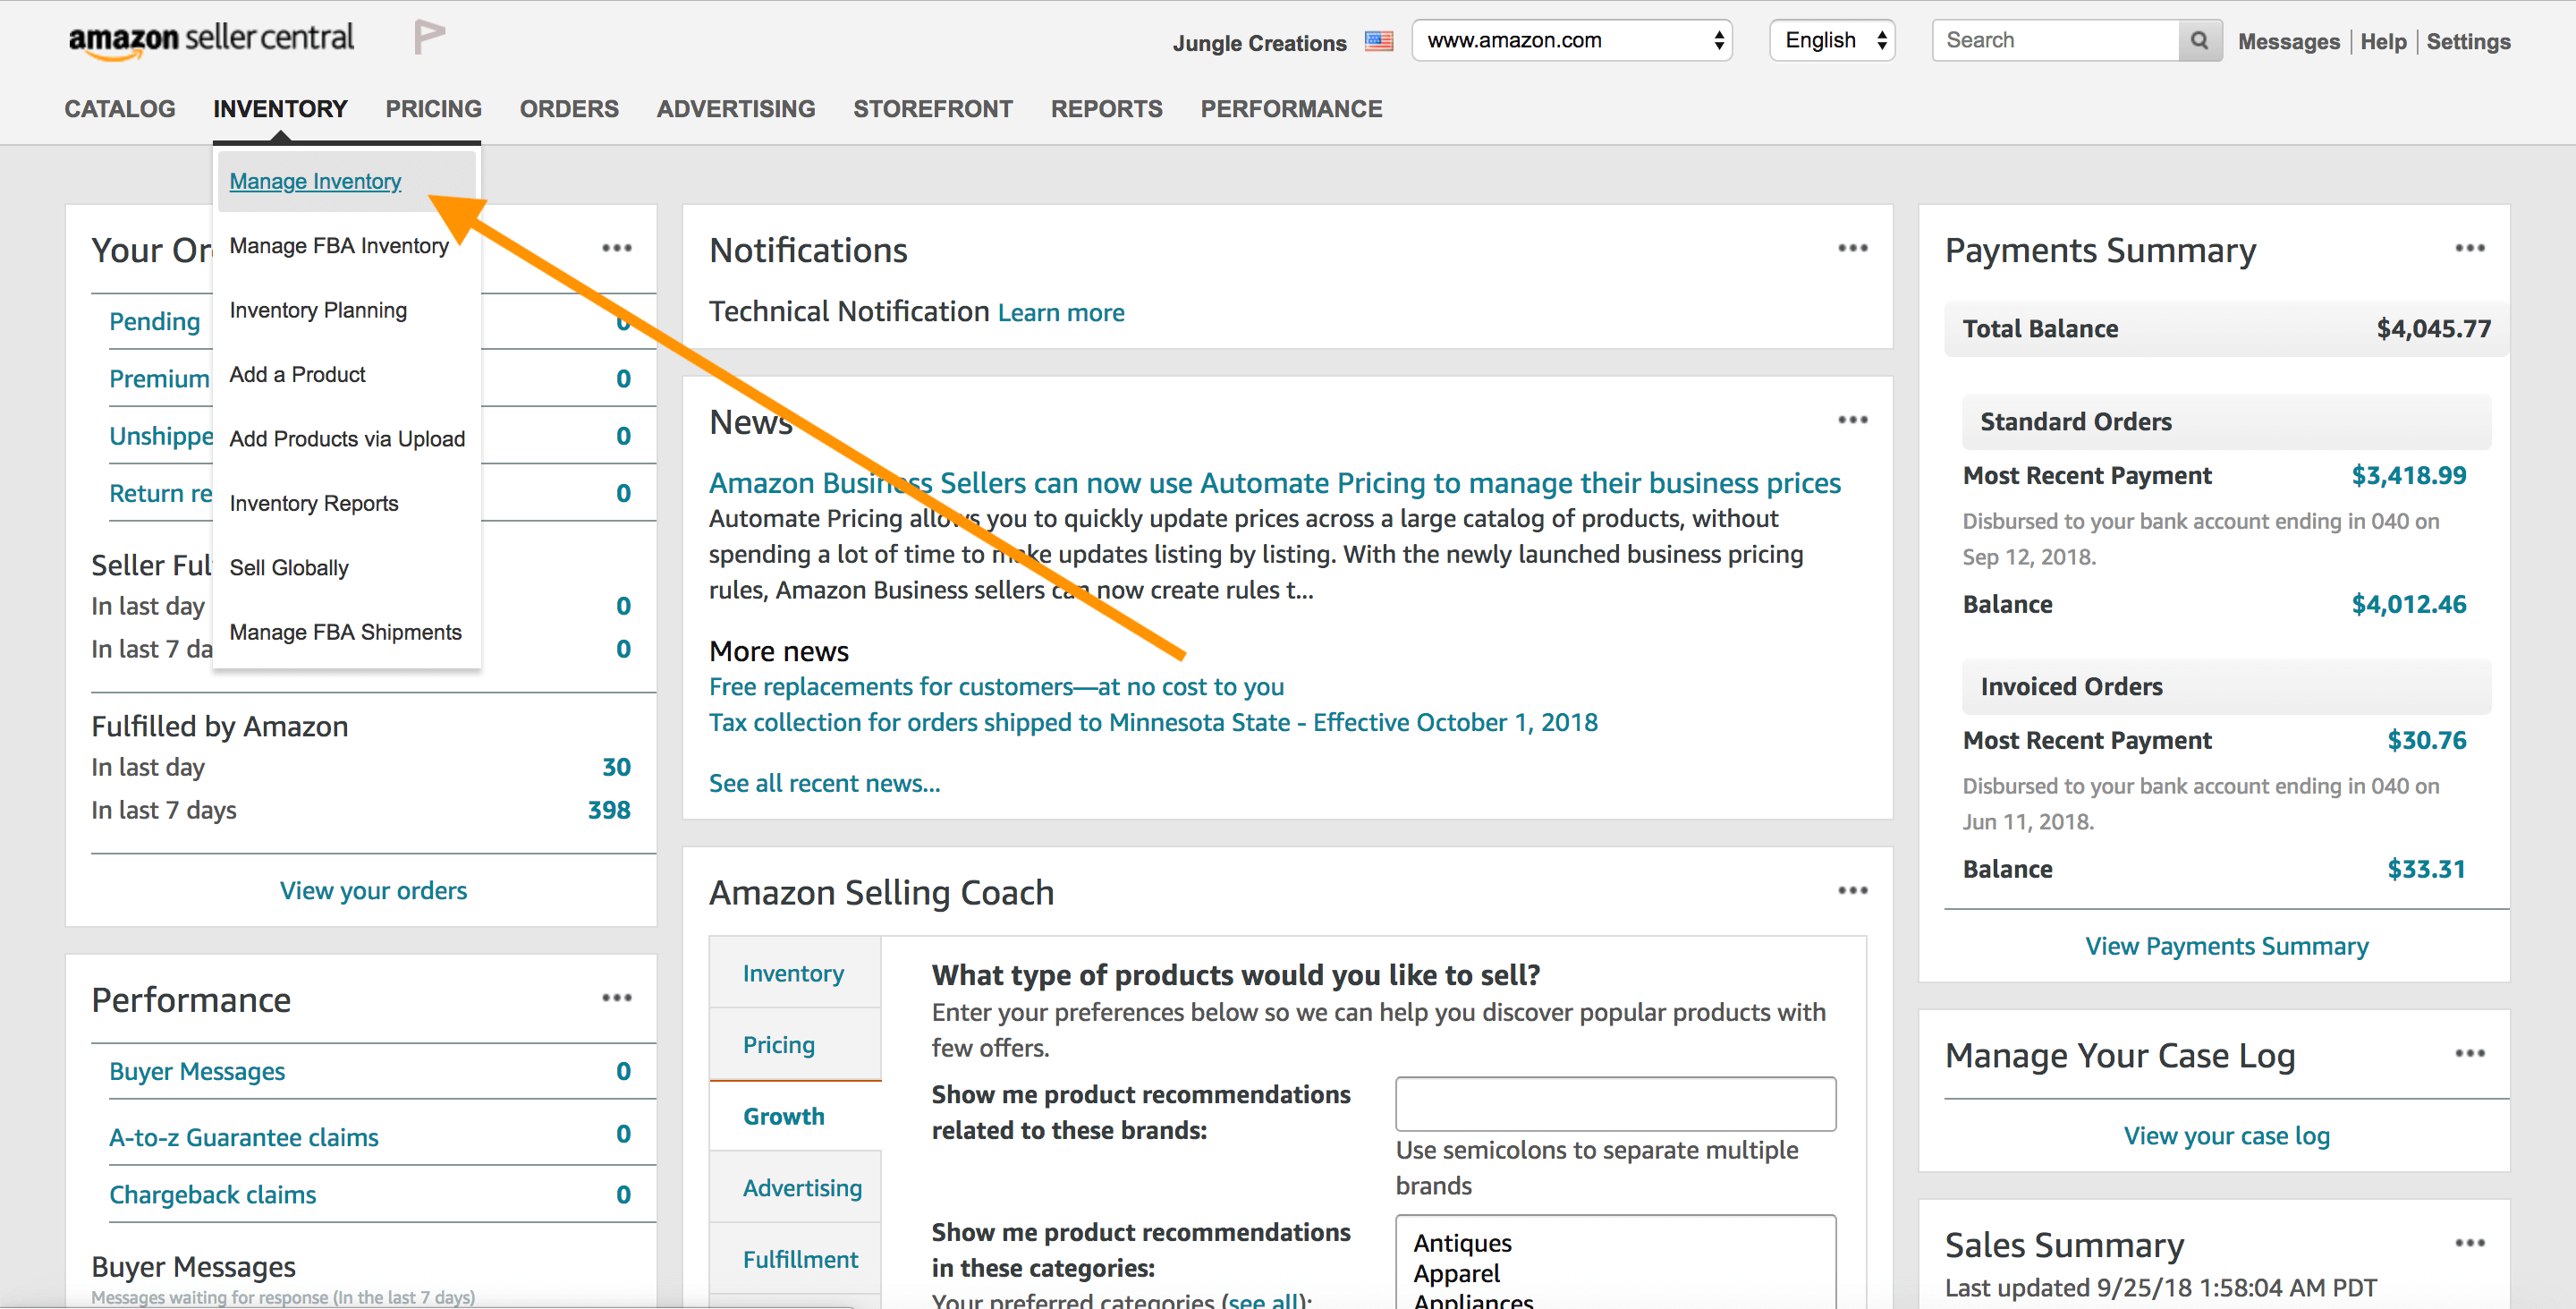
Task: Open the Sales Summary three-dot menu
Action: 2469,1243
